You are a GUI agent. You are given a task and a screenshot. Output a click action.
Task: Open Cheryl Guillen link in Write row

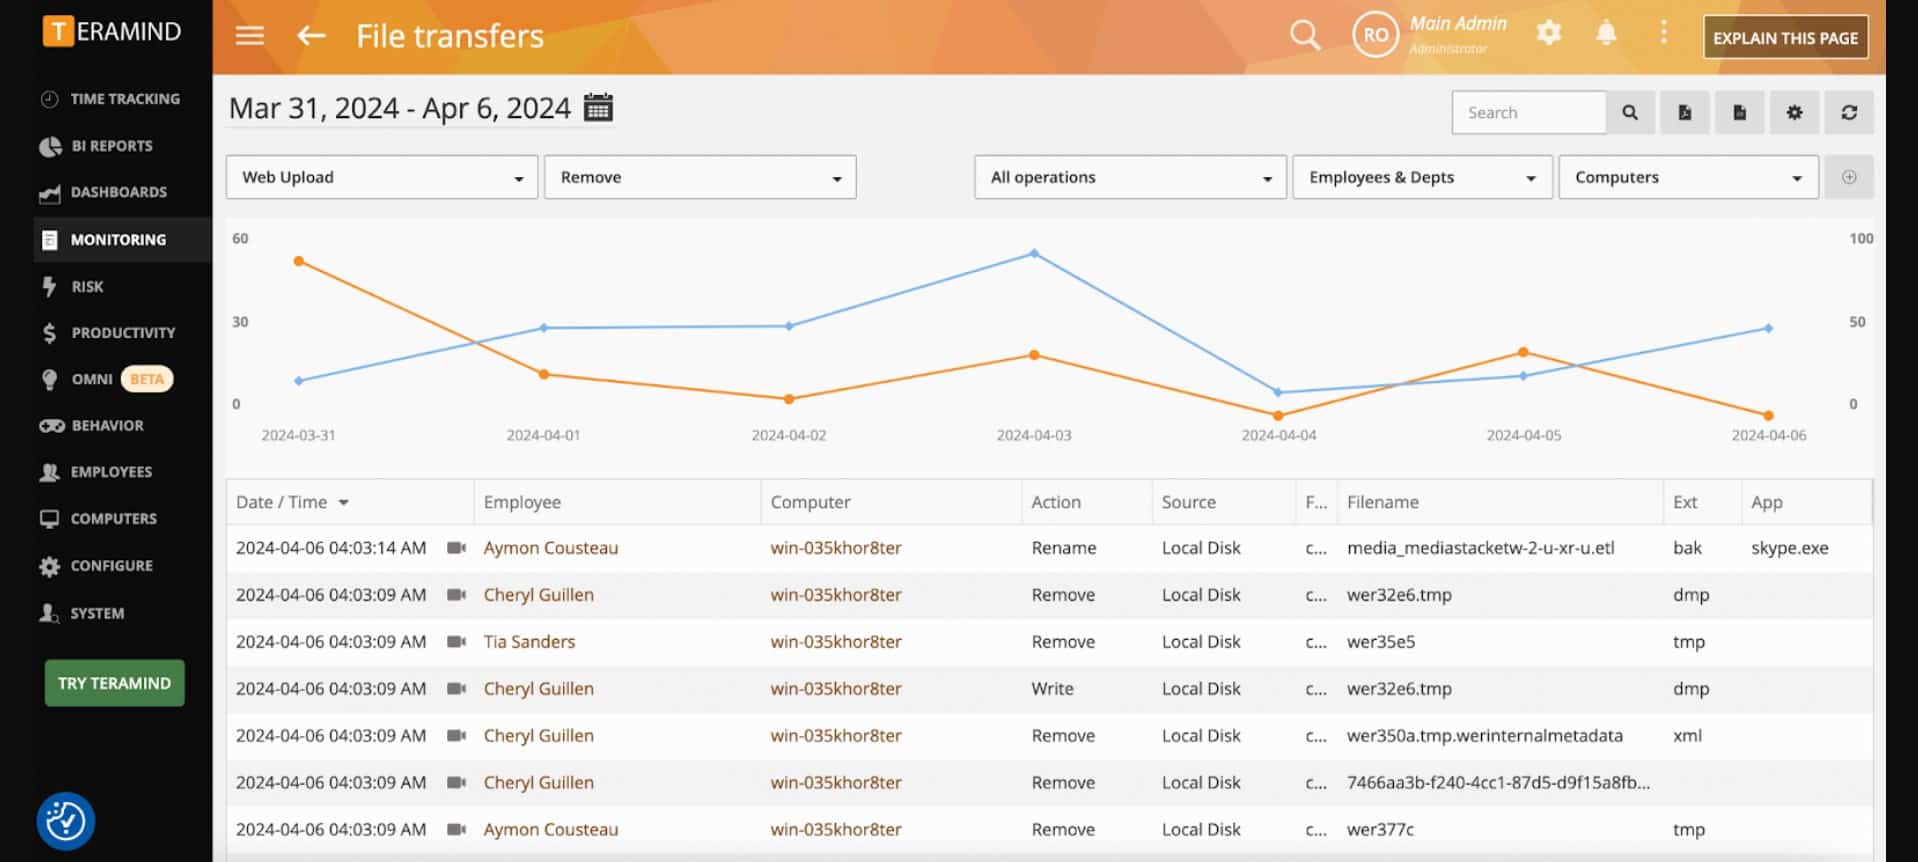tap(538, 689)
